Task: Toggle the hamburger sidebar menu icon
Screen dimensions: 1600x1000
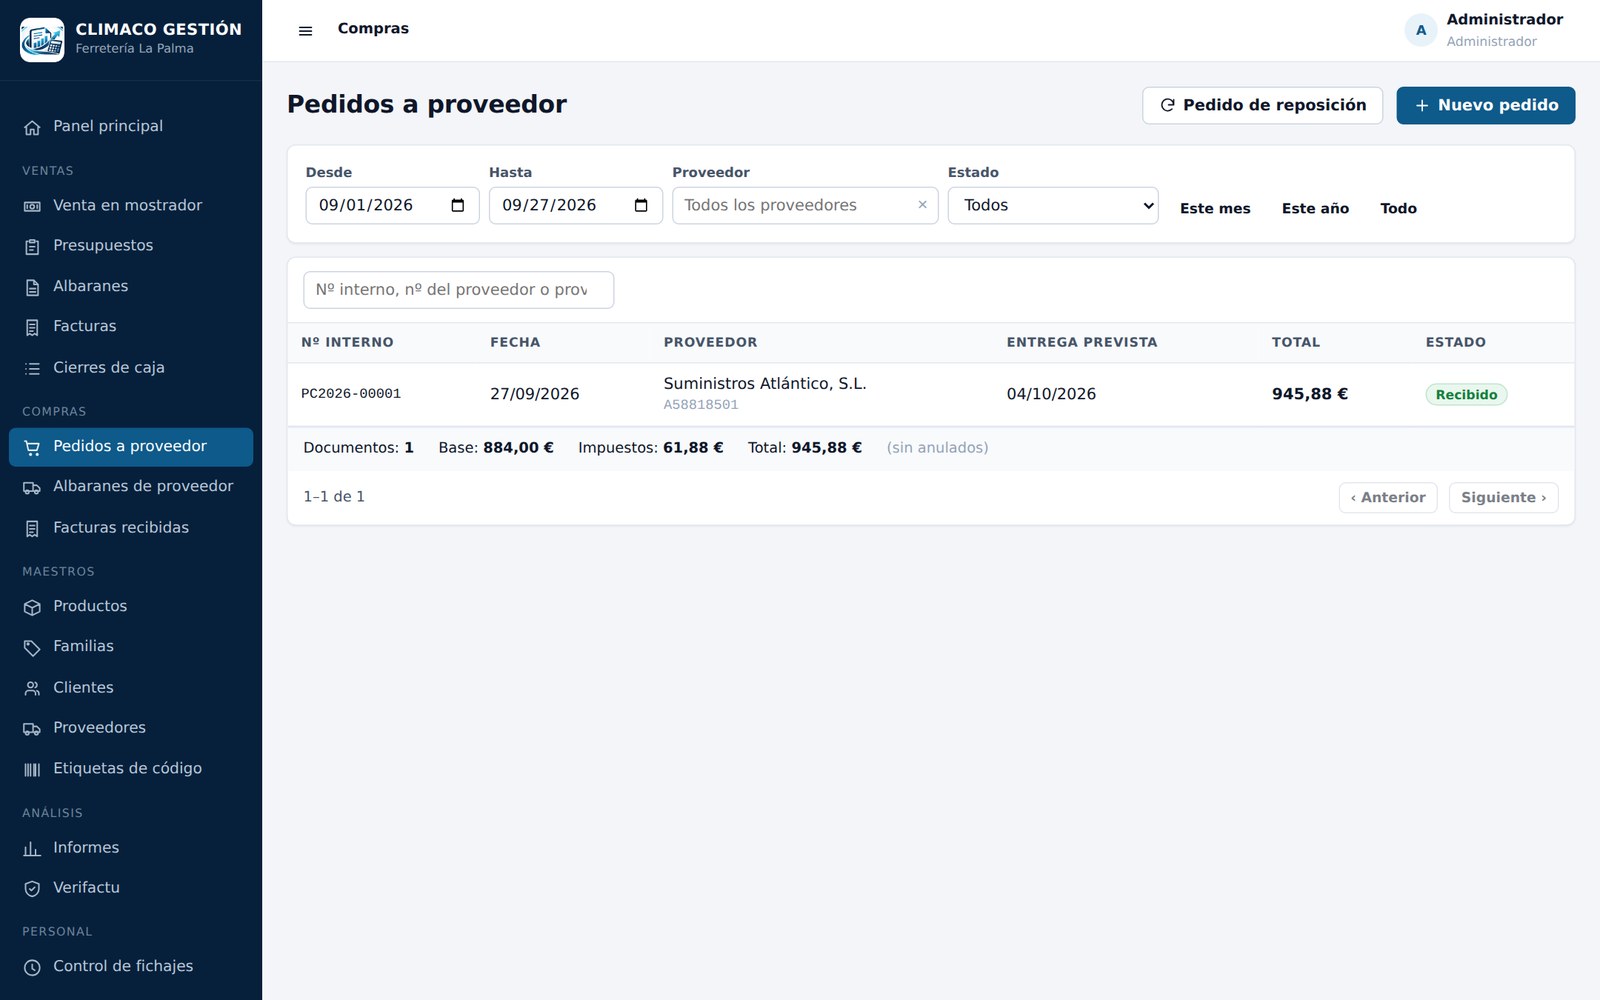Action: (x=306, y=31)
